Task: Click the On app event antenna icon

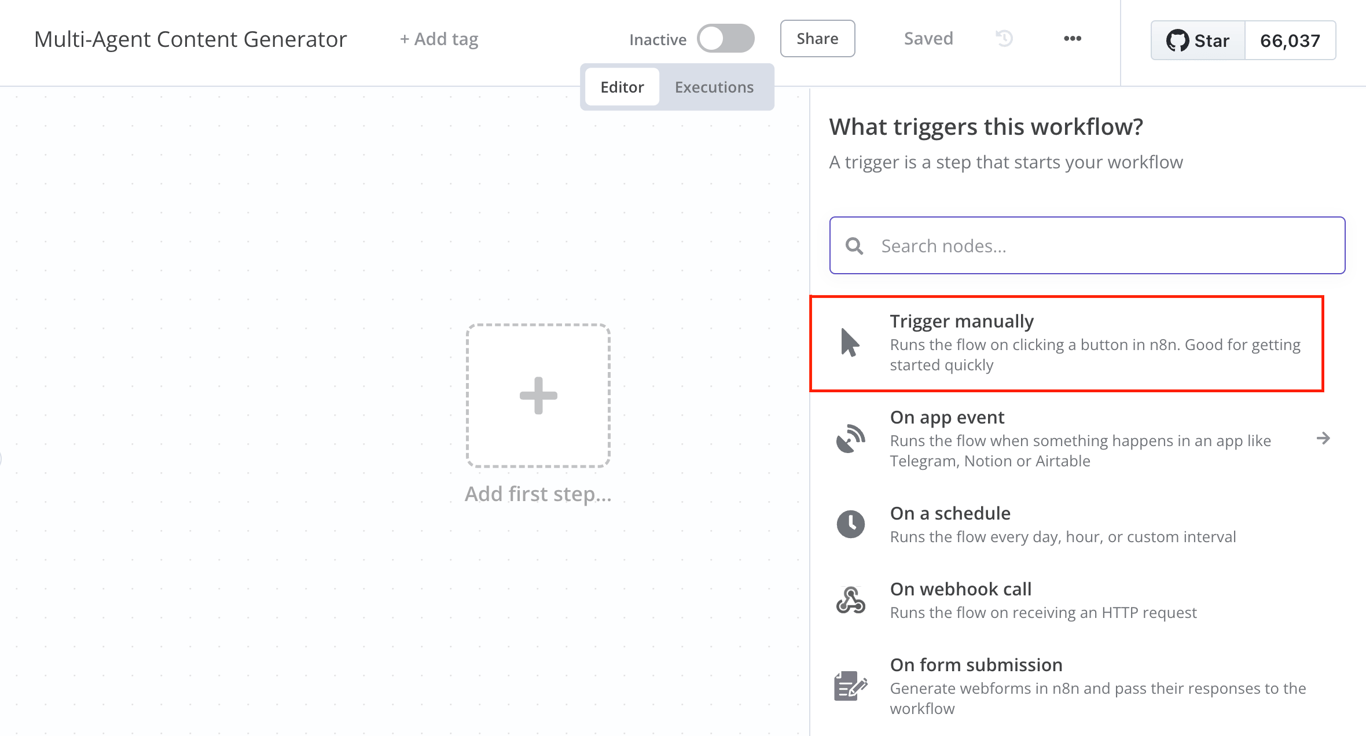Action: click(850, 437)
